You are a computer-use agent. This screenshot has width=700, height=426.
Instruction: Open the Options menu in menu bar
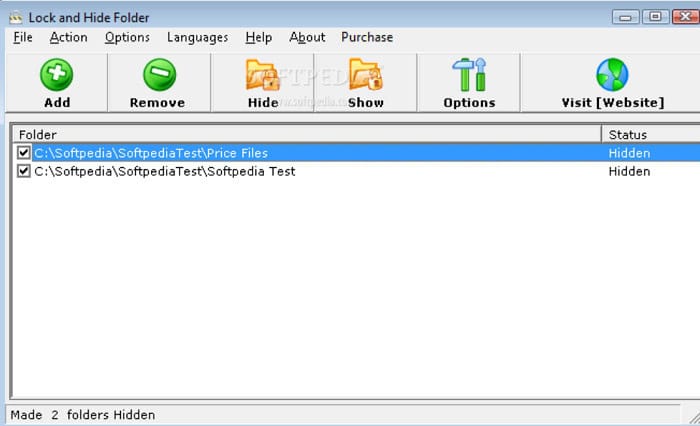point(127,38)
